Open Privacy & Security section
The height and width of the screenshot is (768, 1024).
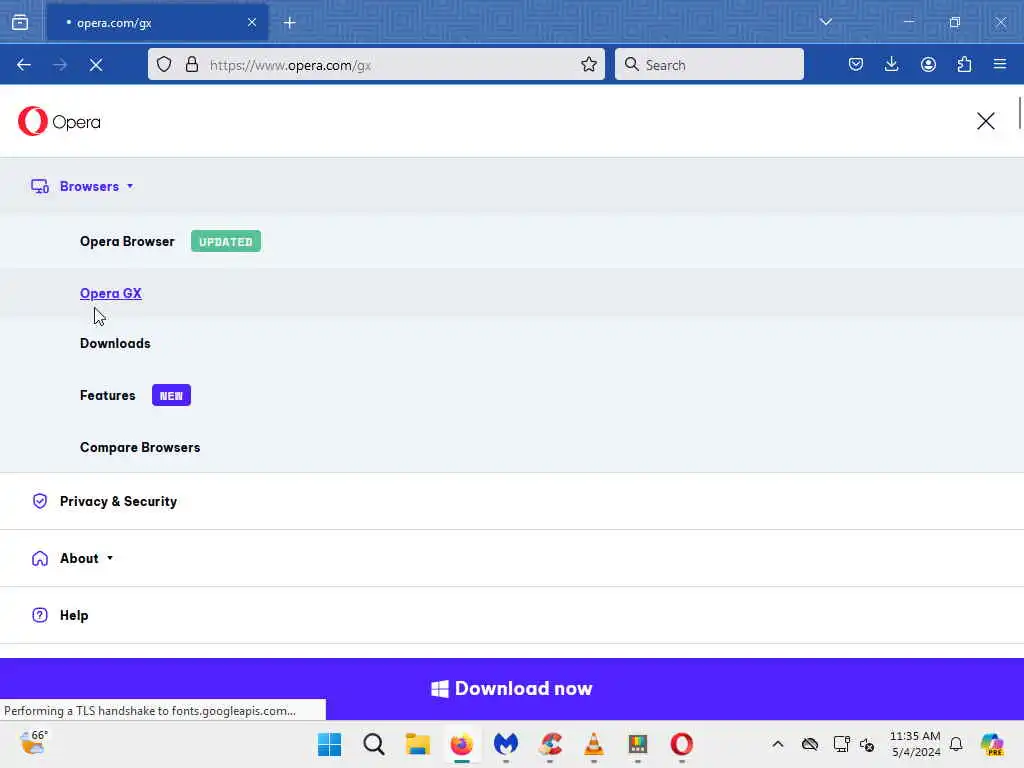[118, 501]
